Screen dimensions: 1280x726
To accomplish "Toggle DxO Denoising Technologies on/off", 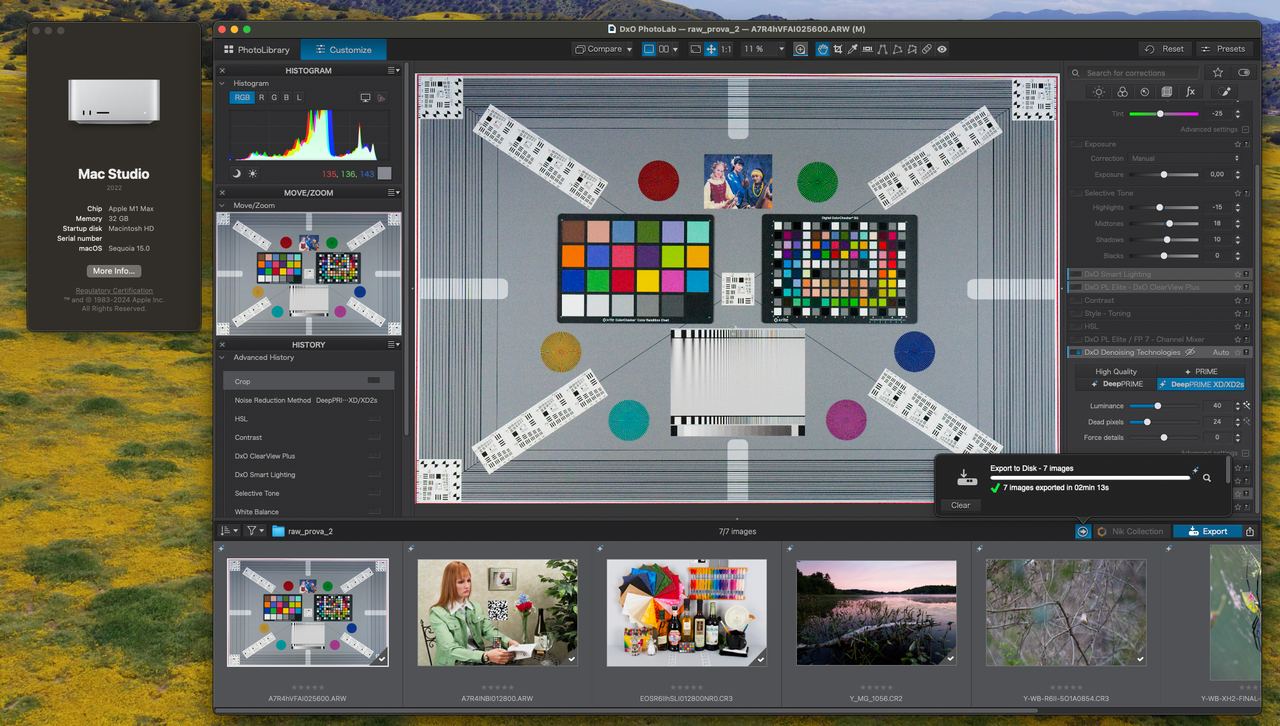I will tap(1076, 352).
